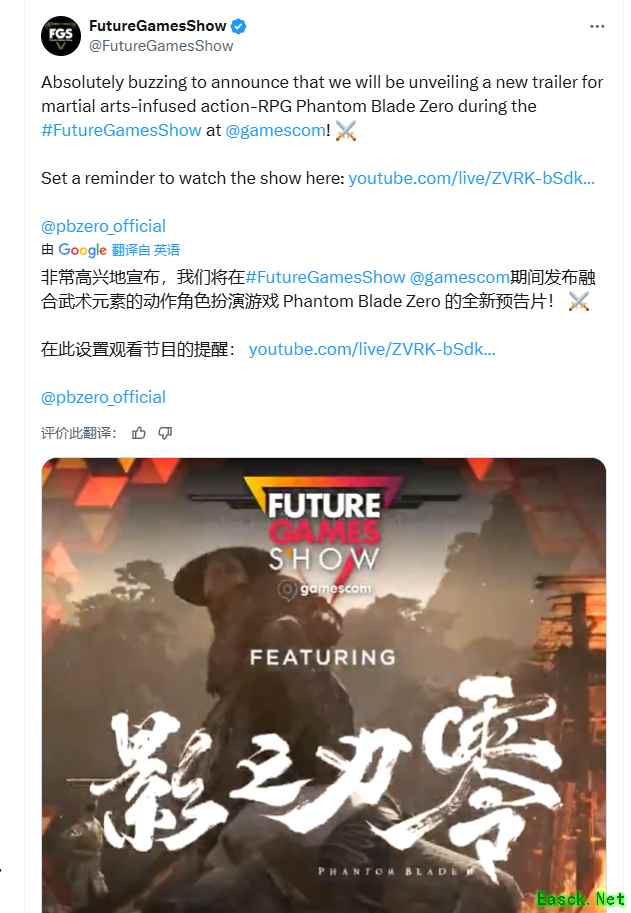Click the 翻译自 英语 translation source link
Viewport: 631px width, 913px height.
click(146, 250)
